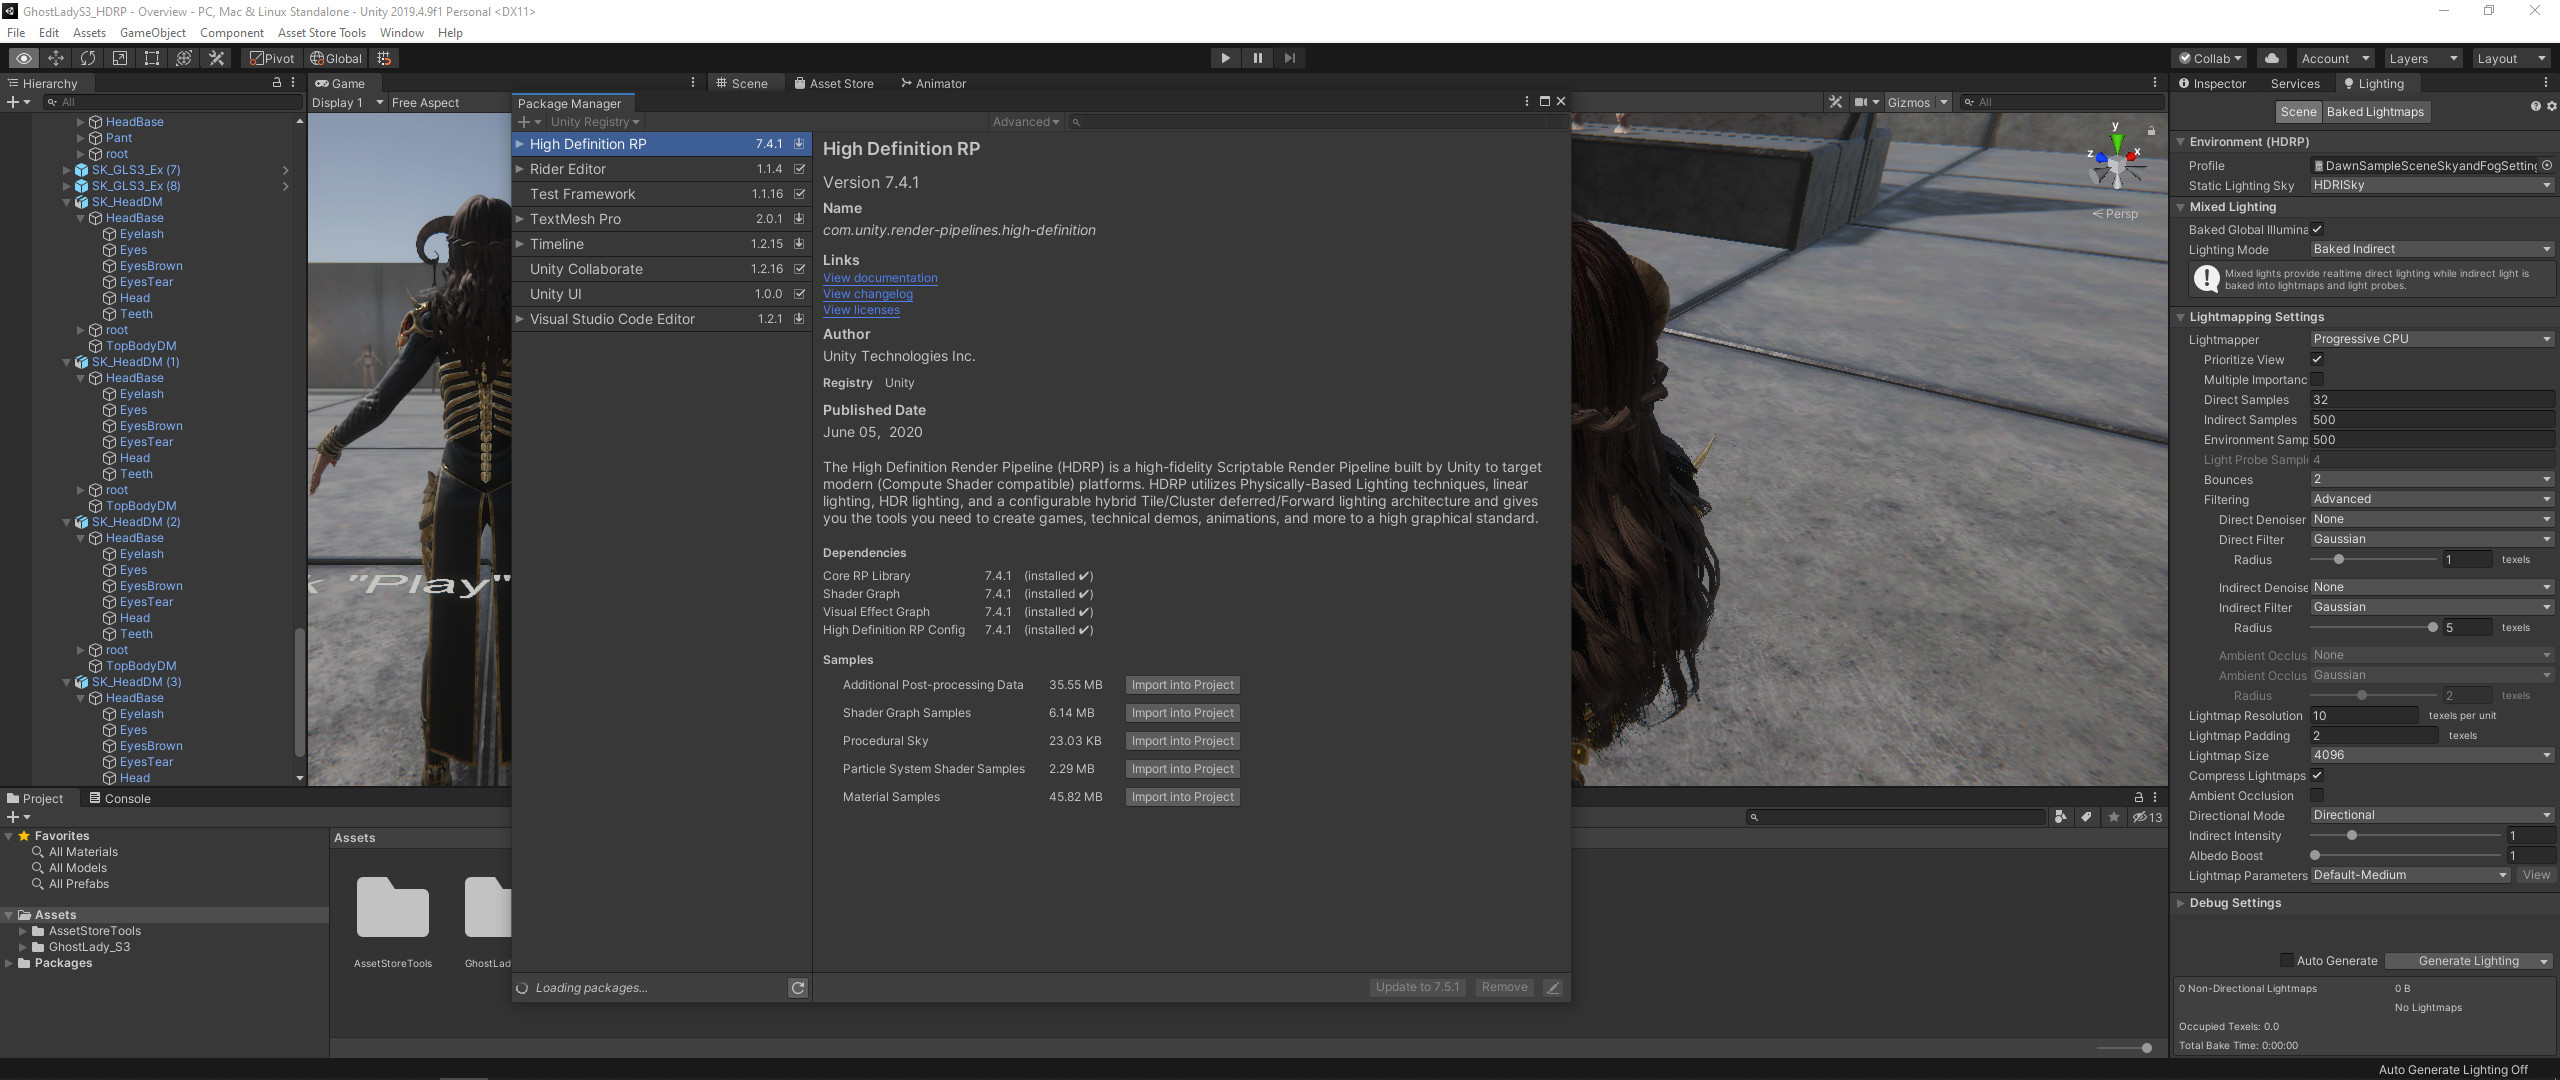The image size is (2560, 1080).
Task: Select the View (eye) tool
Action: coord(24,58)
